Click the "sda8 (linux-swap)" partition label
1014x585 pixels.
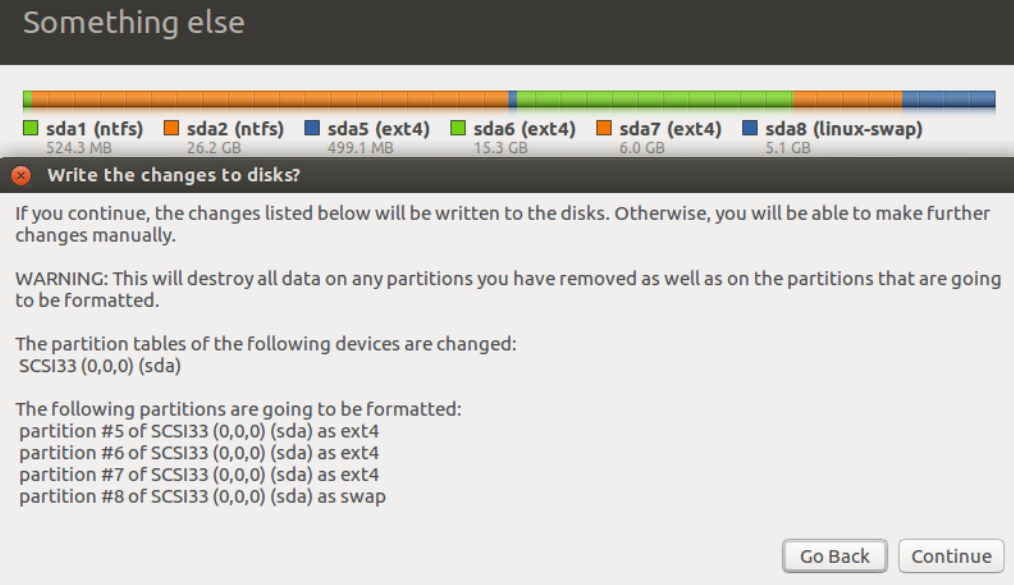[843, 129]
